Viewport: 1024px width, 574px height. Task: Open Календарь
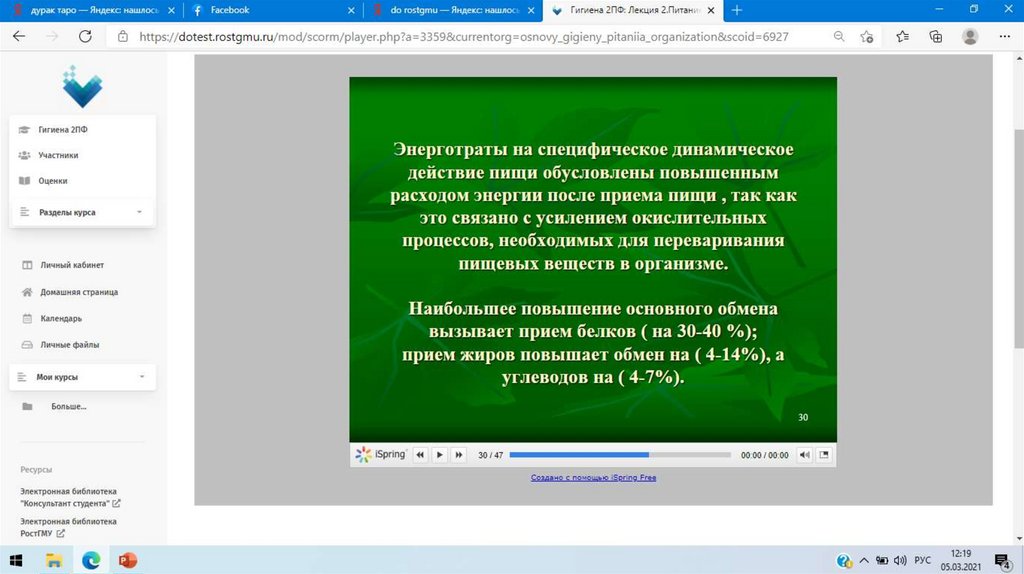61,319
